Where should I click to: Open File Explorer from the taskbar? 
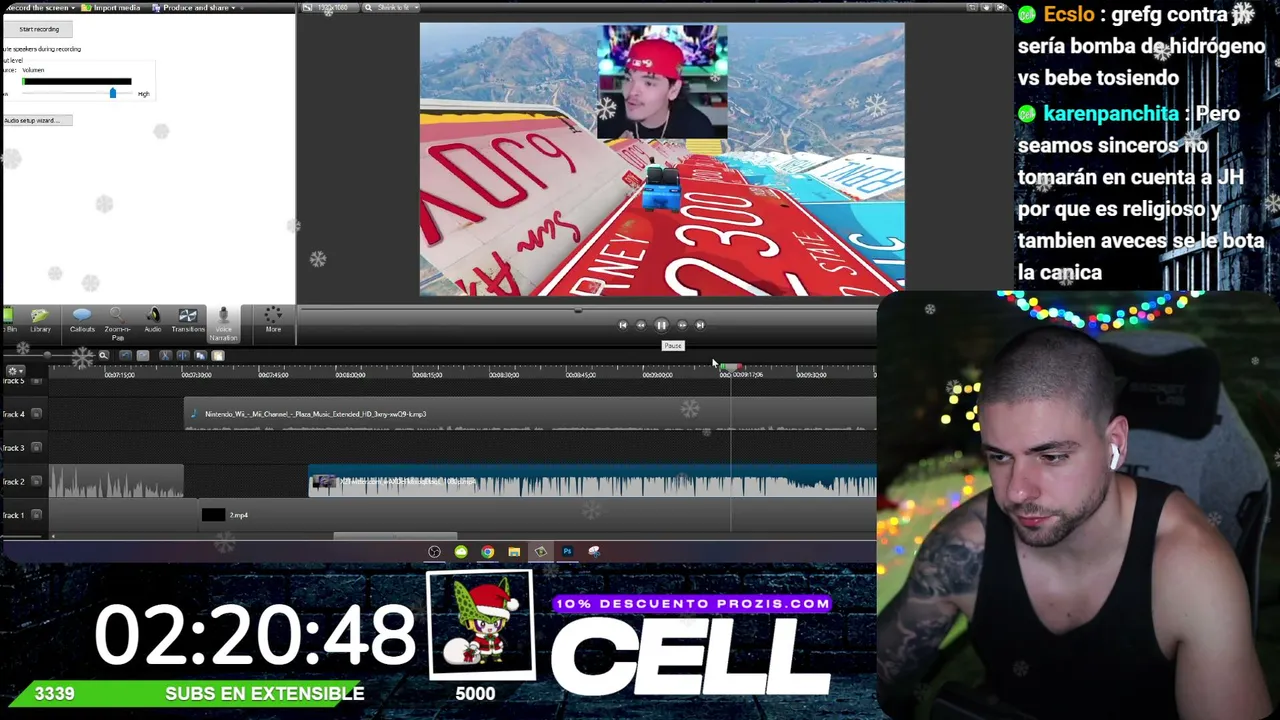514,552
